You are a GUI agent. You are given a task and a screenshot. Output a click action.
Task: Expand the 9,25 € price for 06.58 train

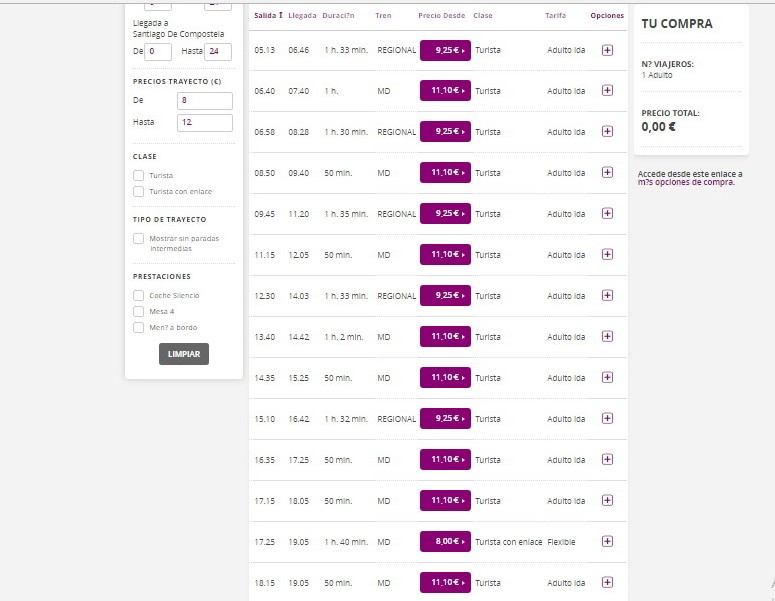pyautogui.click(x=445, y=131)
